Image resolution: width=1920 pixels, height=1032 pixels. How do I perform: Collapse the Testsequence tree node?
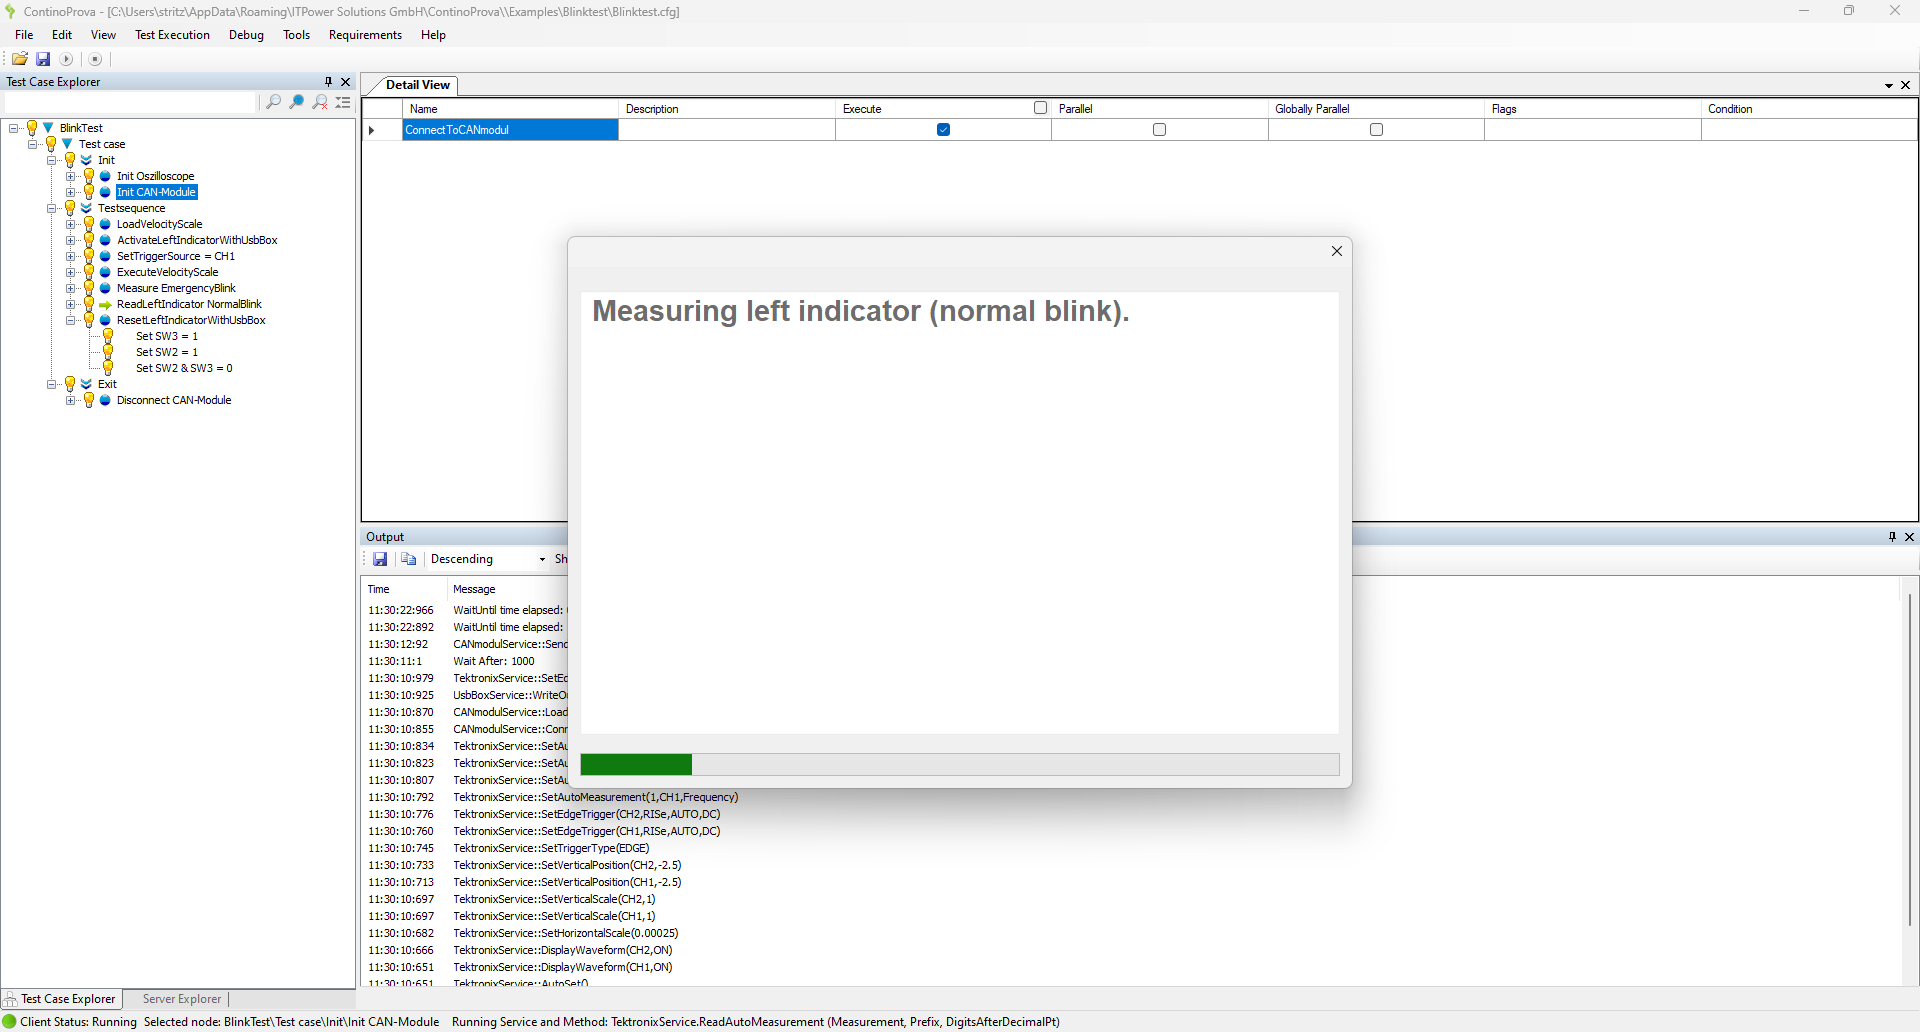[x=52, y=208]
